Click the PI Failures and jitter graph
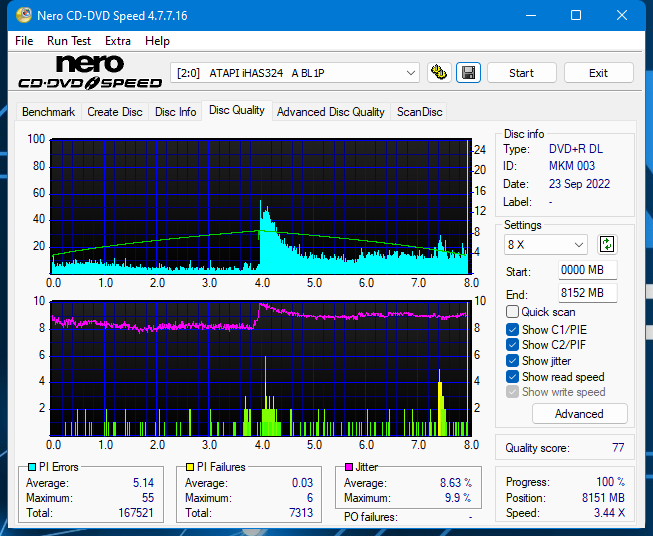This screenshot has width=653, height=536. click(x=261, y=369)
